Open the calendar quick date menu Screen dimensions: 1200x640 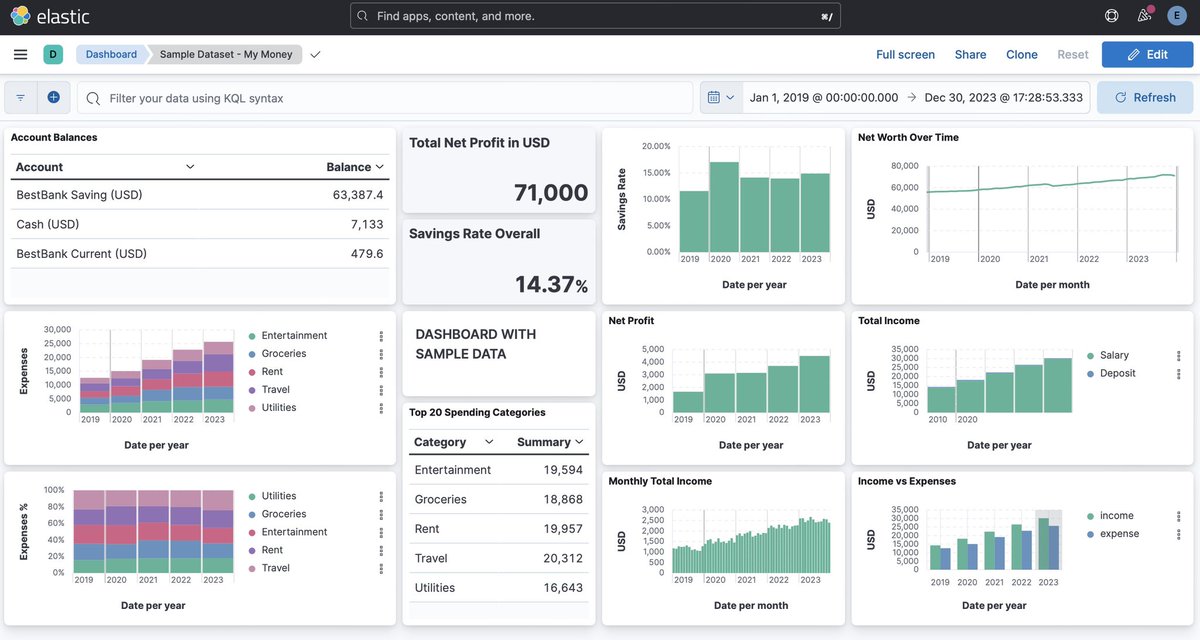[721, 97]
